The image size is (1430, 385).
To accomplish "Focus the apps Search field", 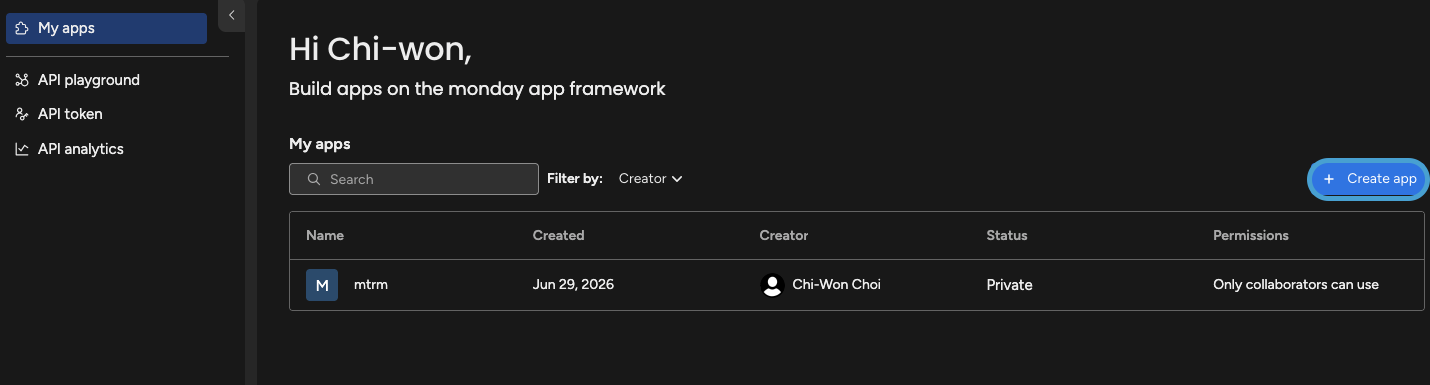I will 414,179.
